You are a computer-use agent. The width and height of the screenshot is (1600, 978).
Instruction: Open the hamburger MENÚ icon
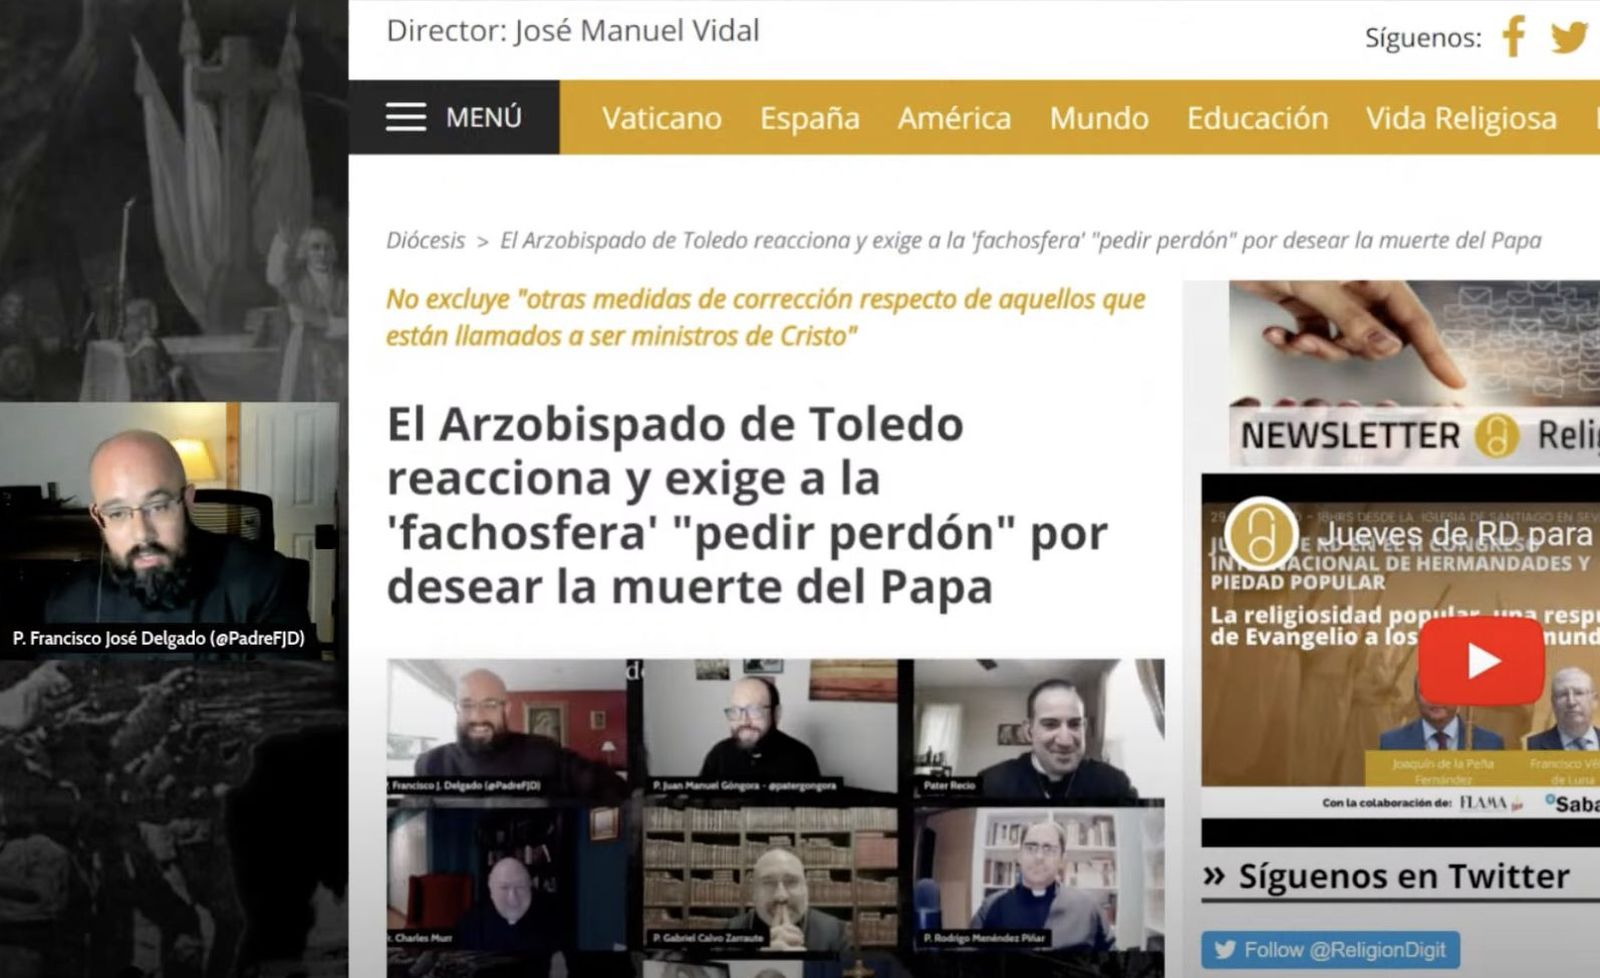(408, 116)
